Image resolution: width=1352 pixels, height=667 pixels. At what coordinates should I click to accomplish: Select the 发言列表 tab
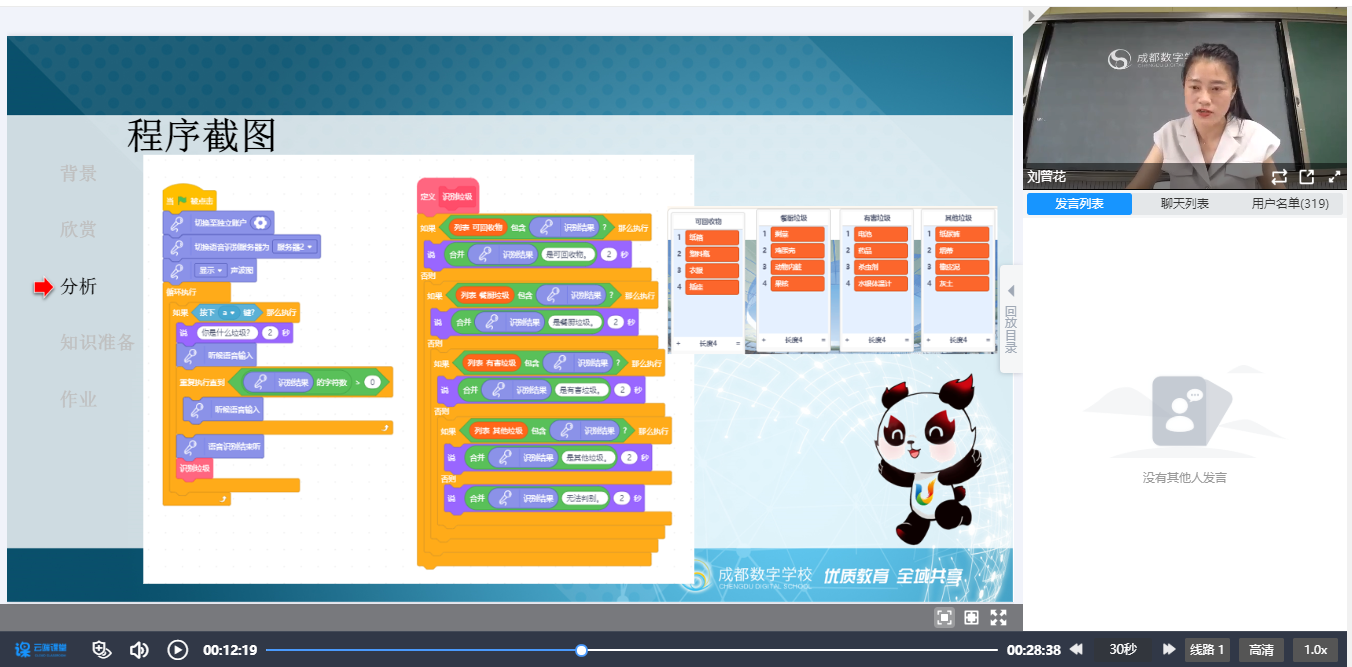(x=1079, y=204)
